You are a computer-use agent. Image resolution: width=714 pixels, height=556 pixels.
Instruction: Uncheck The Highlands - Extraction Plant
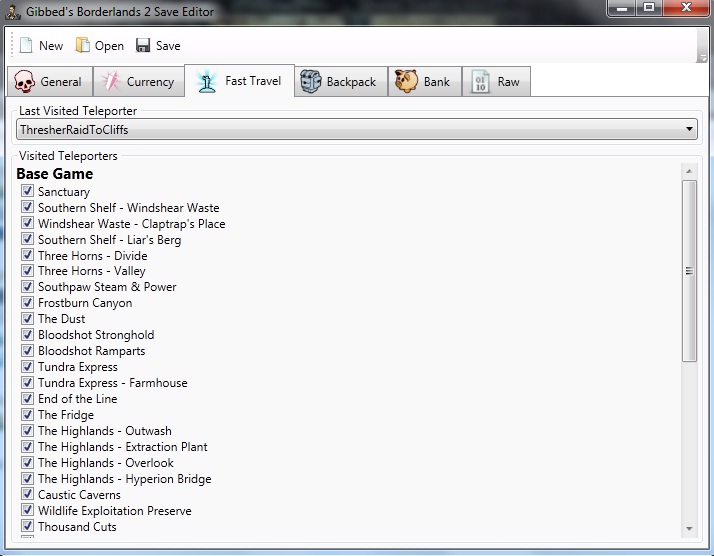click(27, 446)
